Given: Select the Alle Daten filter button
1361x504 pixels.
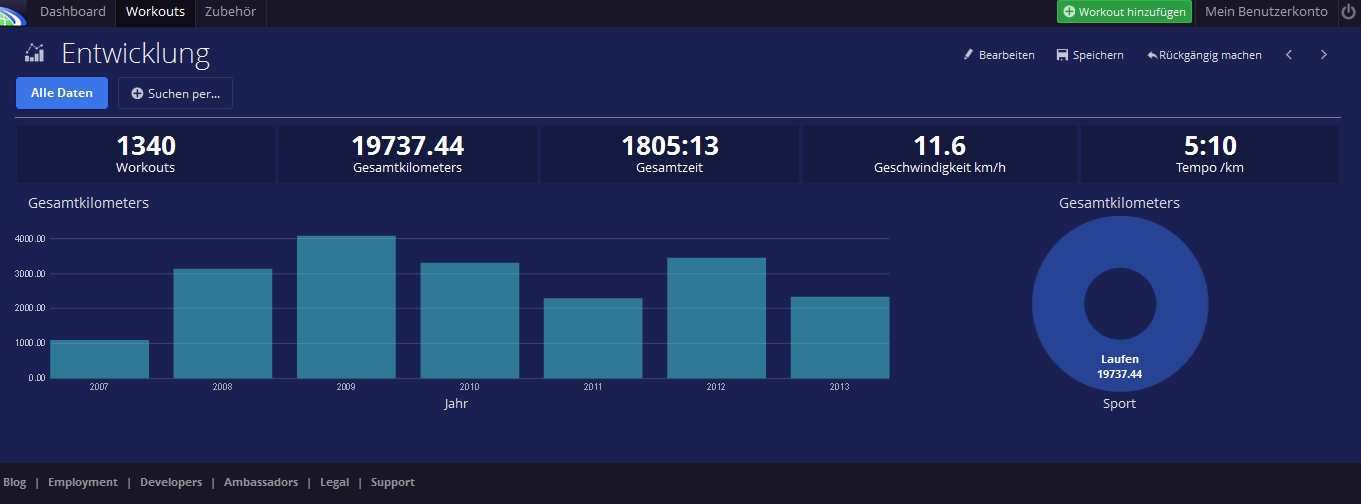Looking at the screenshot, I should click(x=62, y=93).
